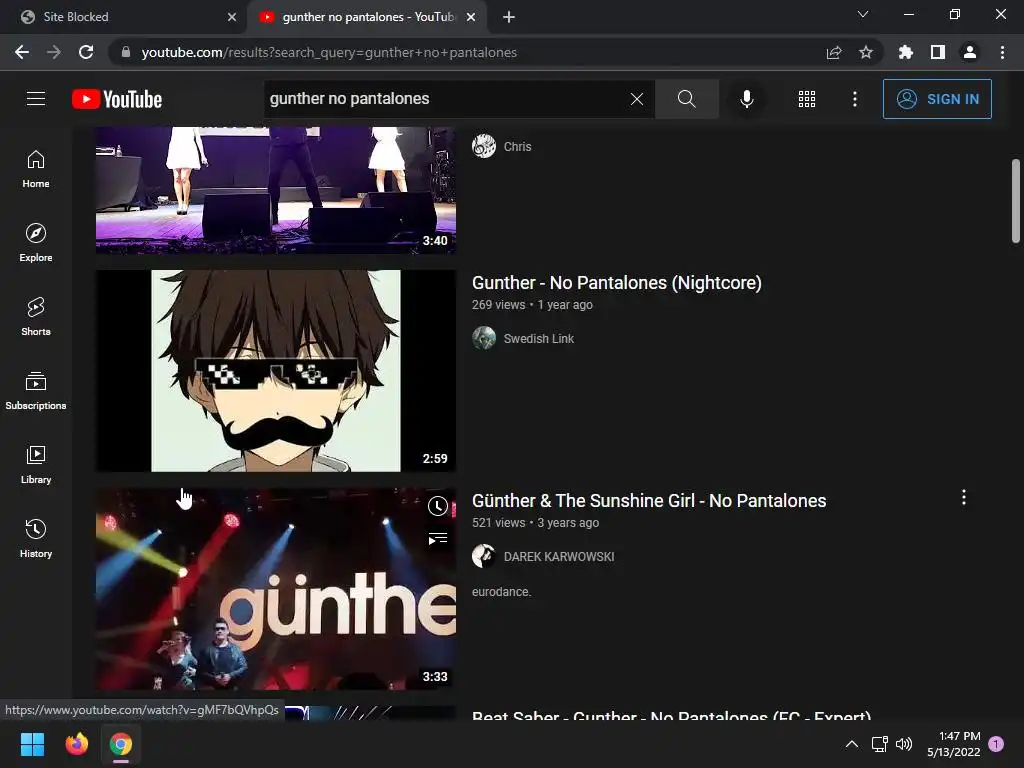
Task: Open title Gunther - No Pantalones (Nightcore)
Action: [616, 283]
